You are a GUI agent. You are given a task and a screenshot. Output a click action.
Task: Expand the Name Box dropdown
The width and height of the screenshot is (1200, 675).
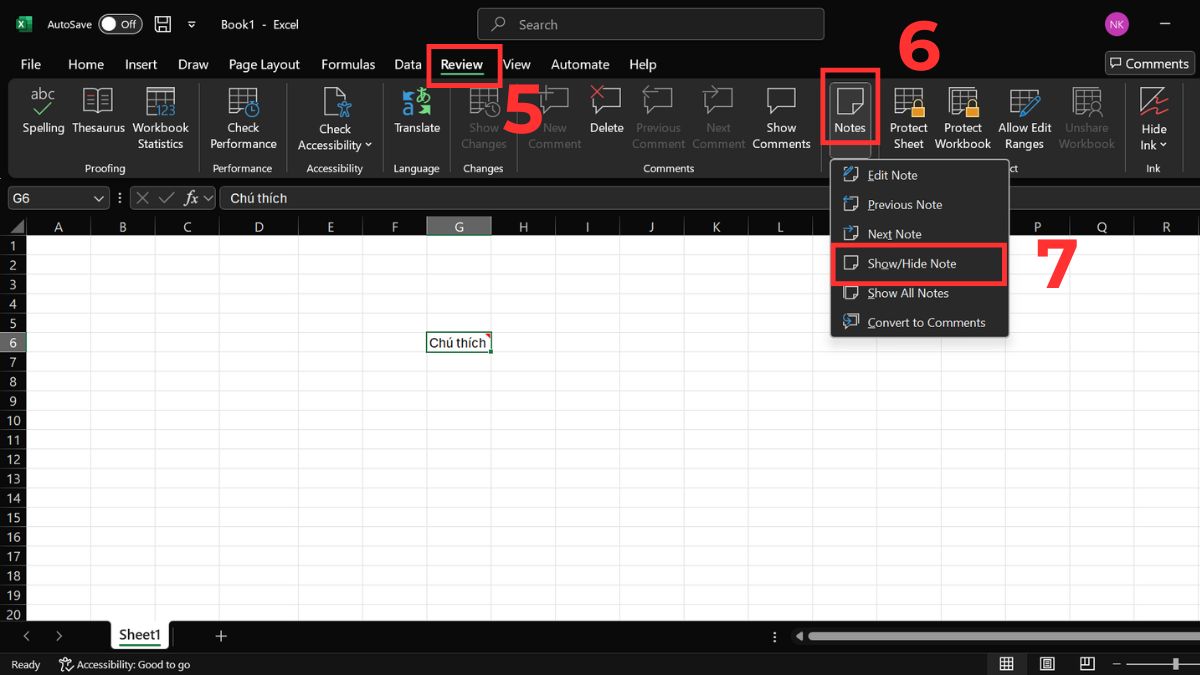tap(98, 197)
